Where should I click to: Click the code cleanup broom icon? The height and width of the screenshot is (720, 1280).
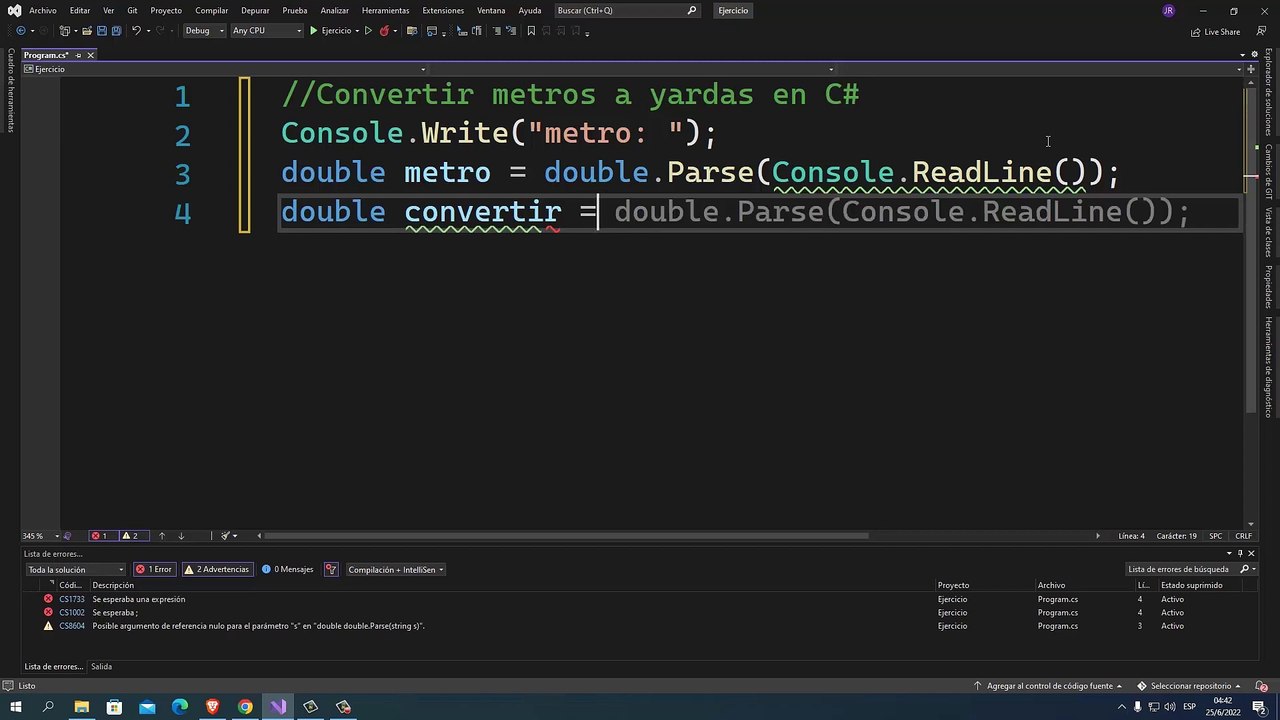[226, 536]
